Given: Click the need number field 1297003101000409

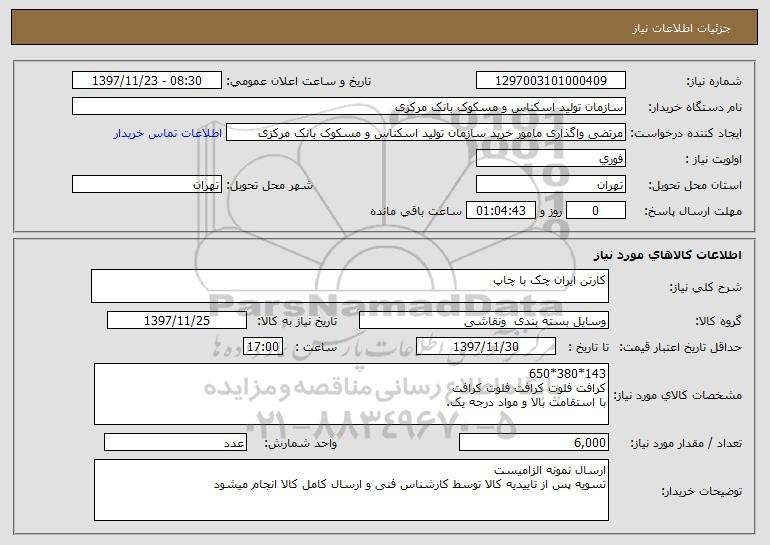Looking at the screenshot, I should [x=550, y=80].
